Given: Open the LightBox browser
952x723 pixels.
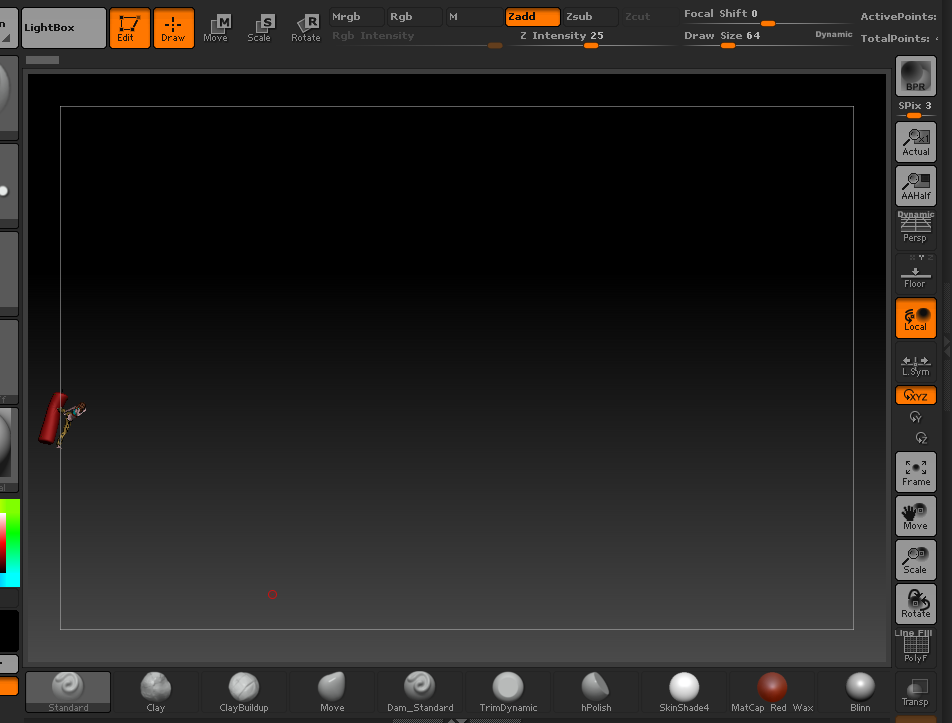Looking at the screenshot, I should click(64, 28).
